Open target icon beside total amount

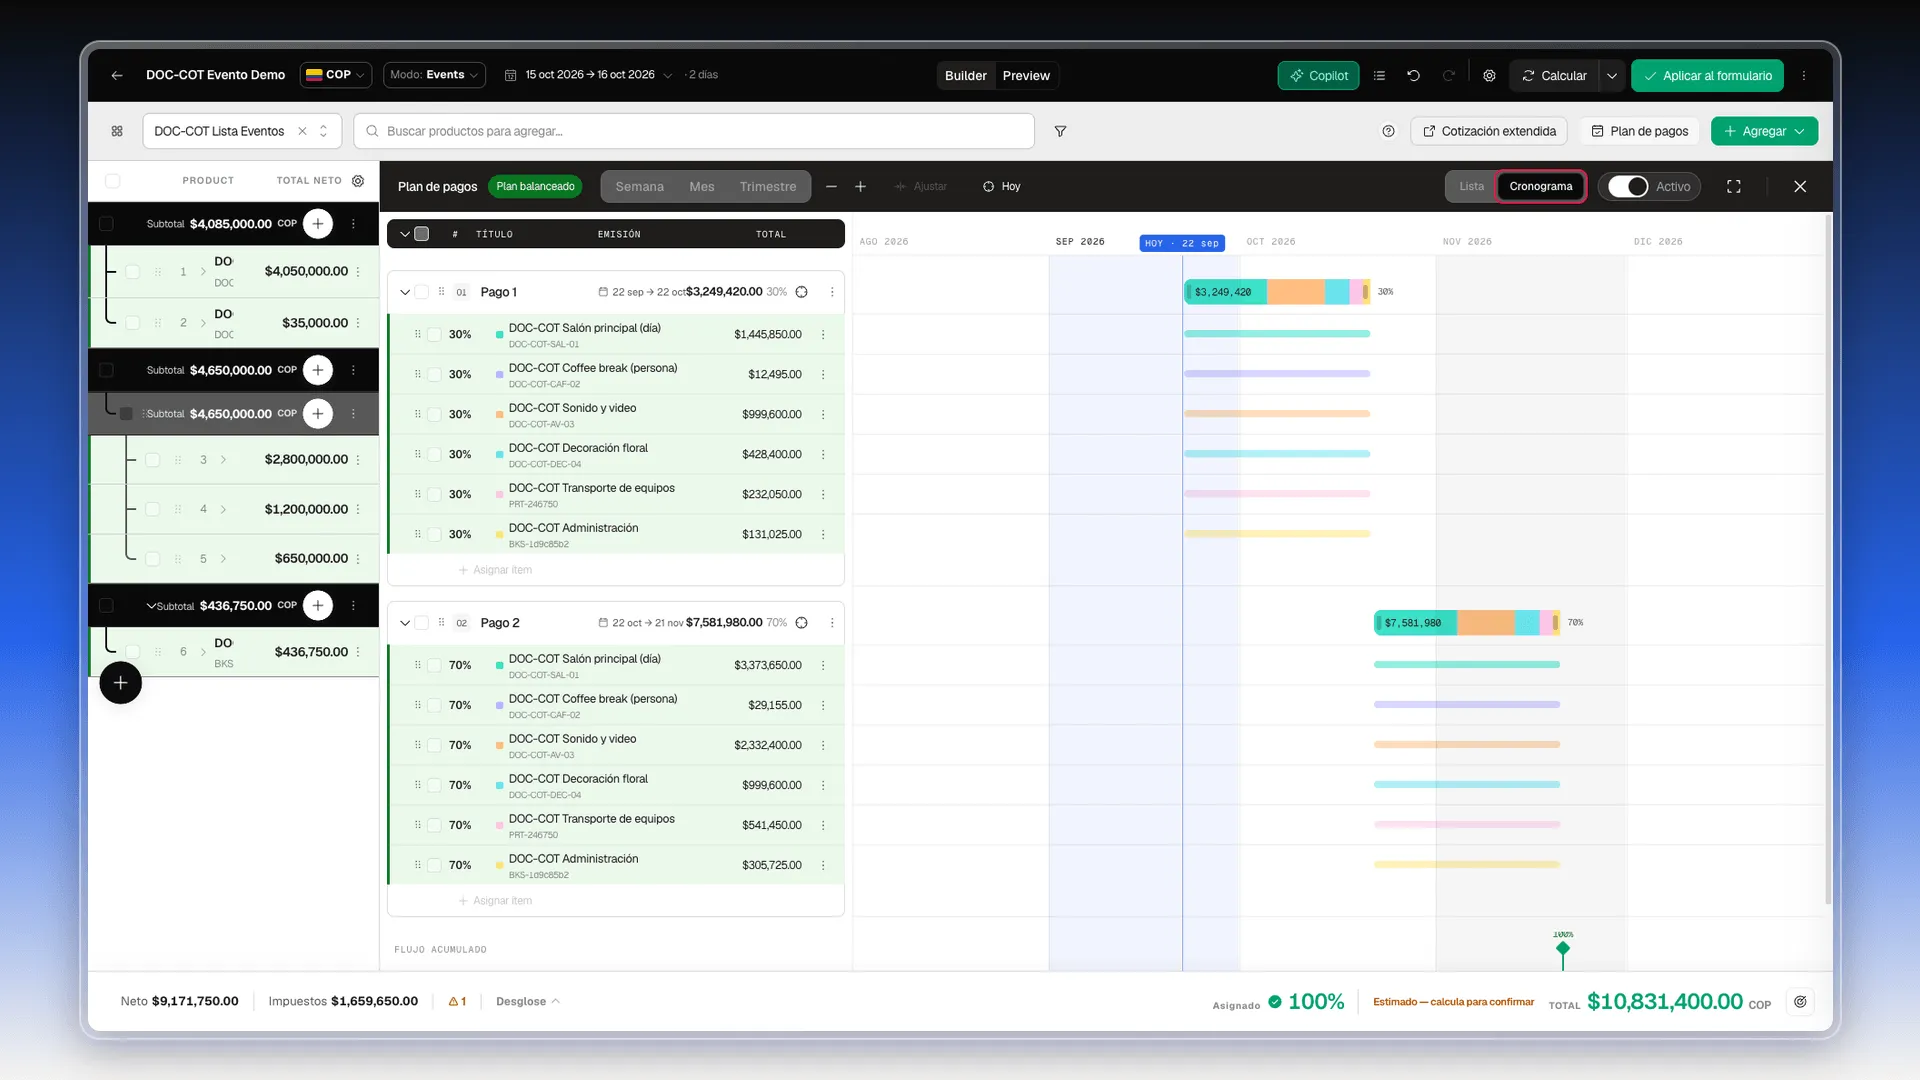(1800, 1002)
